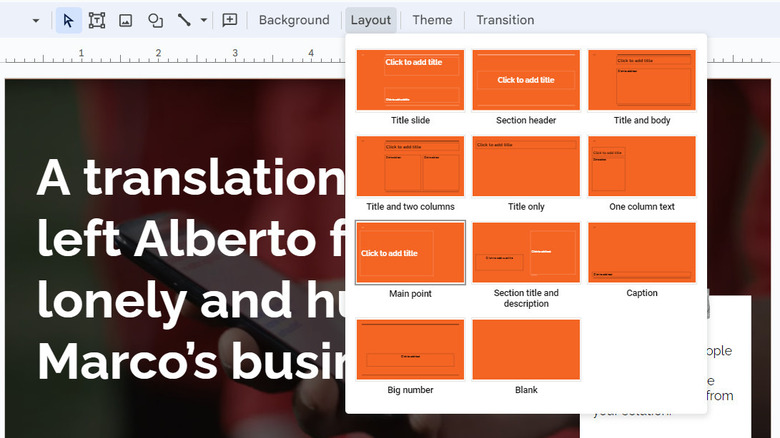Screen dimensions: 780x438
Task: Open the Transition panel
Action: pyautogui.click(x=505, y=20)
